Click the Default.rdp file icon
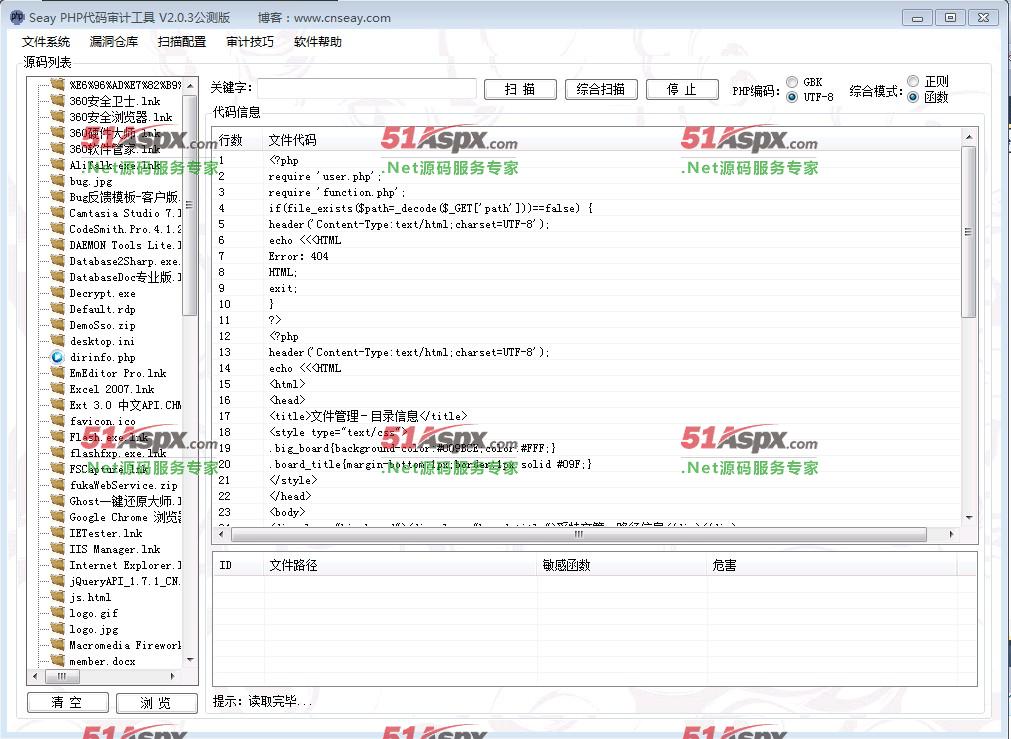This screenshot has width=1011, height=739. 57,309
